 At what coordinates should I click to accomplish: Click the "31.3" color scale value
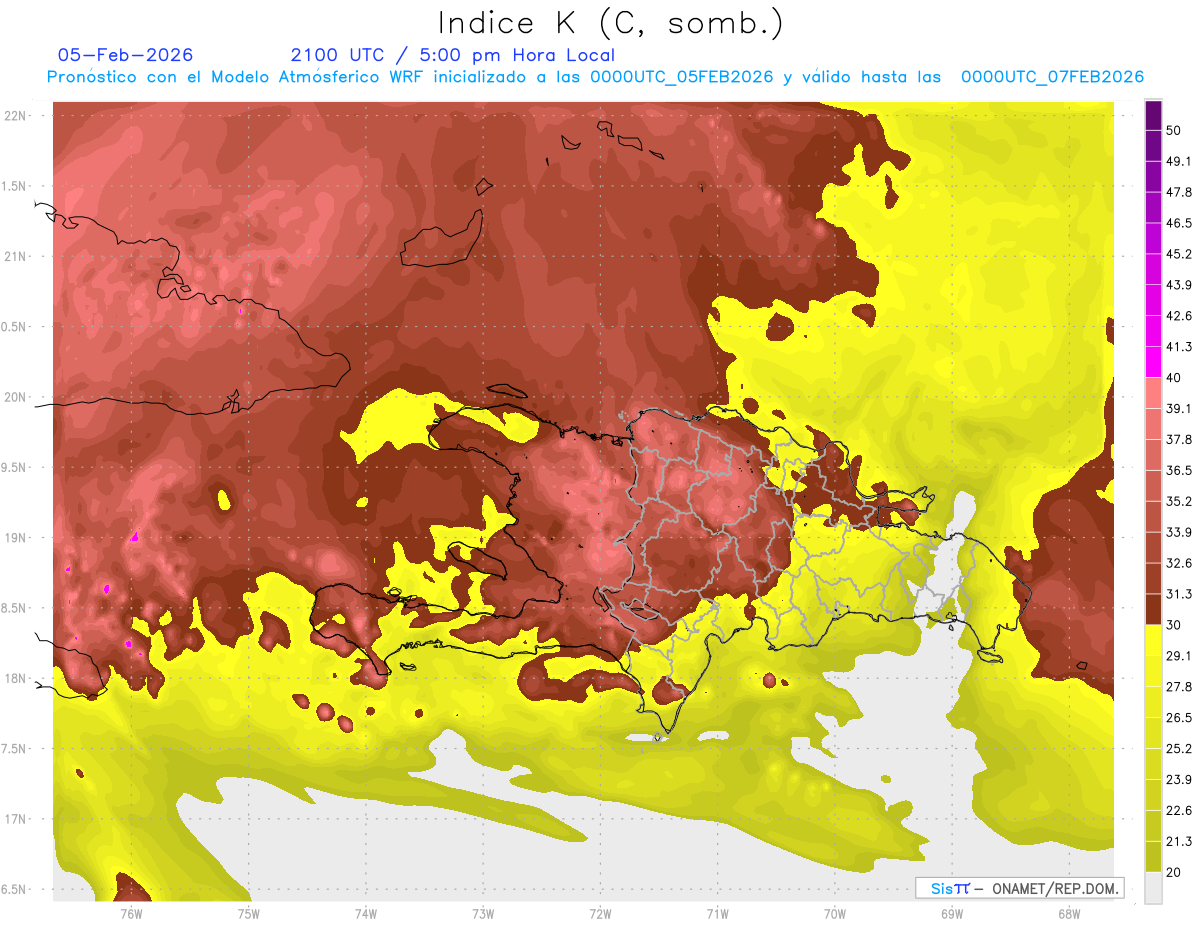tap(1178, 594)
